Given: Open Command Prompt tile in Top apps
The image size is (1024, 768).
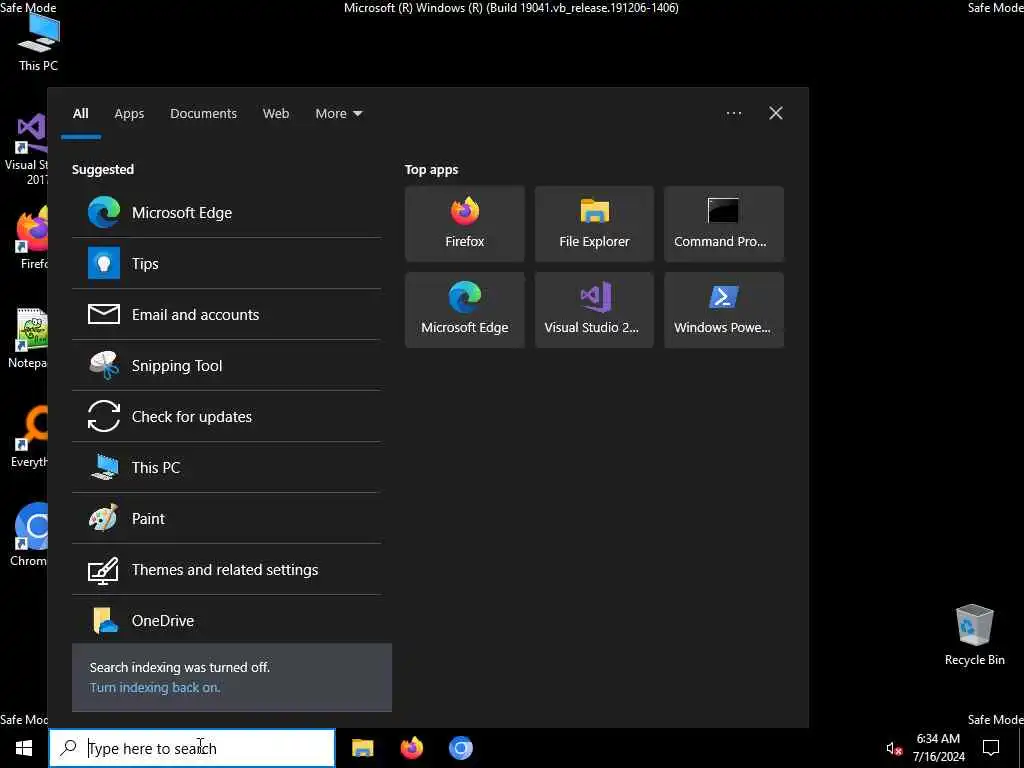Looking at the screenshot, I should pos(724,224).
